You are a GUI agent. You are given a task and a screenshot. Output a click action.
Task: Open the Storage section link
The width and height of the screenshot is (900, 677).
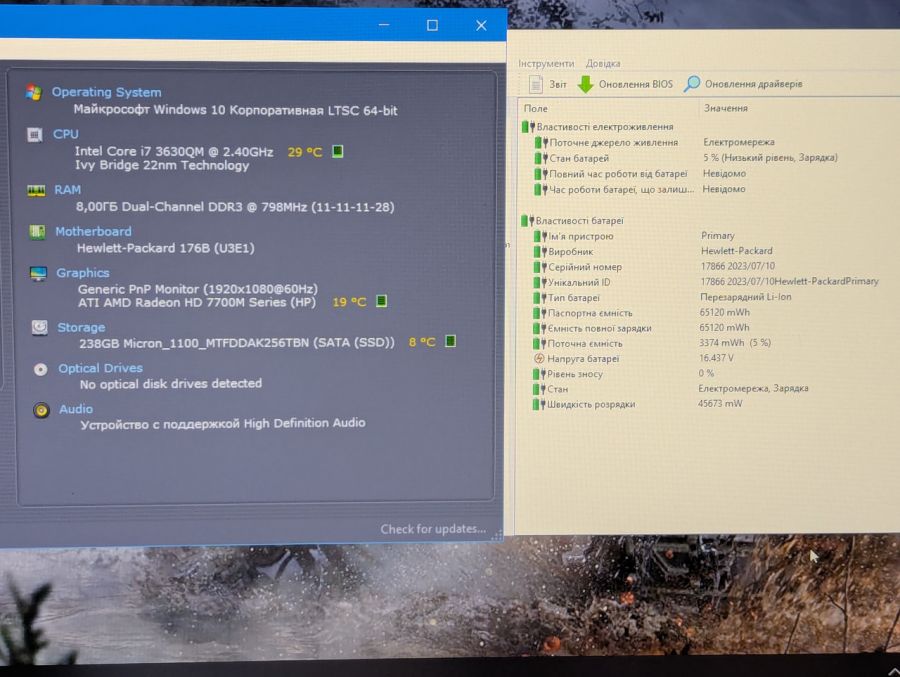pos(81,327)
